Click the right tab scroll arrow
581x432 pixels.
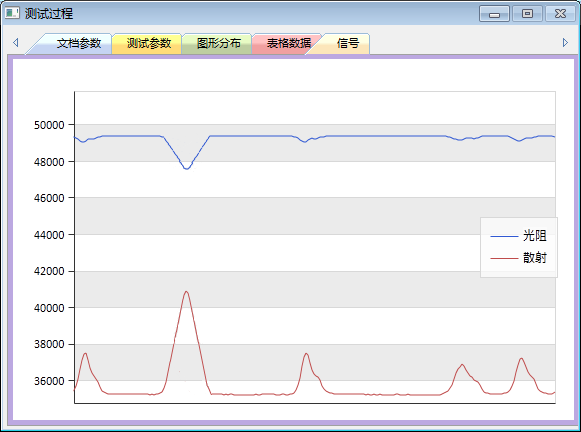[565, 43]
